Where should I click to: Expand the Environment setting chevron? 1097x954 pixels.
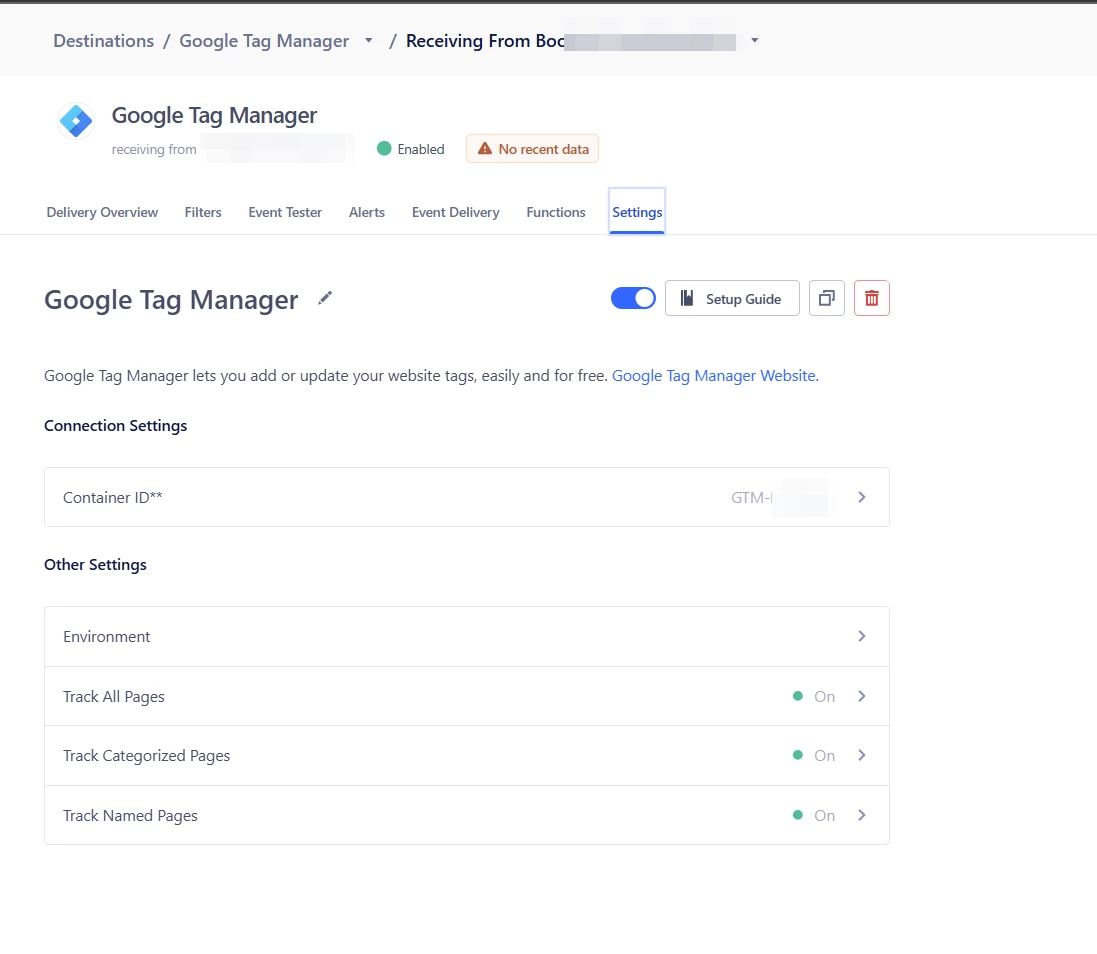click(x=862, y=636)
